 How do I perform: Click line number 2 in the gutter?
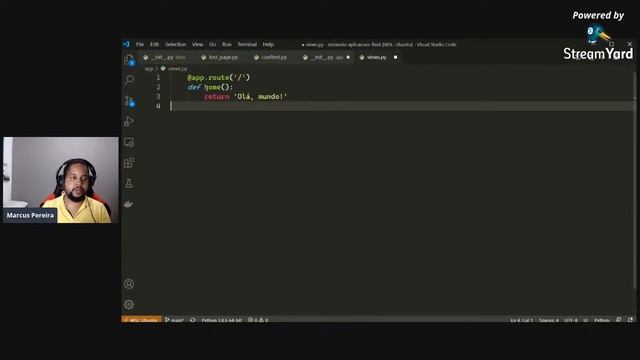pos(158,87)
